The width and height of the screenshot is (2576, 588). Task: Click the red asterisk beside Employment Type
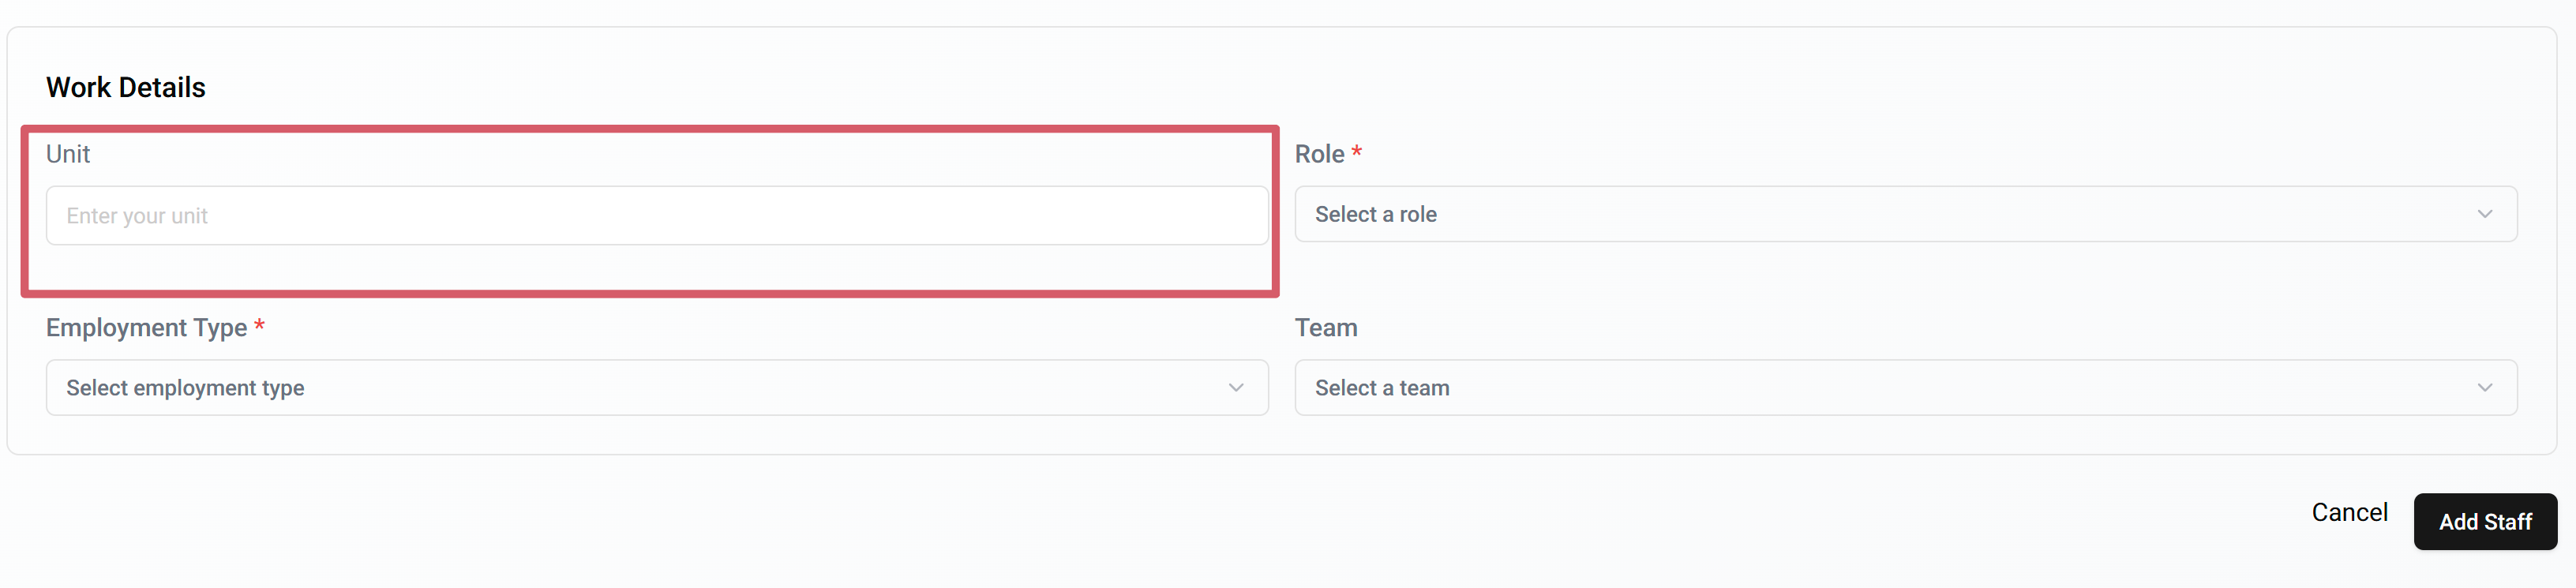click(259, 327)
